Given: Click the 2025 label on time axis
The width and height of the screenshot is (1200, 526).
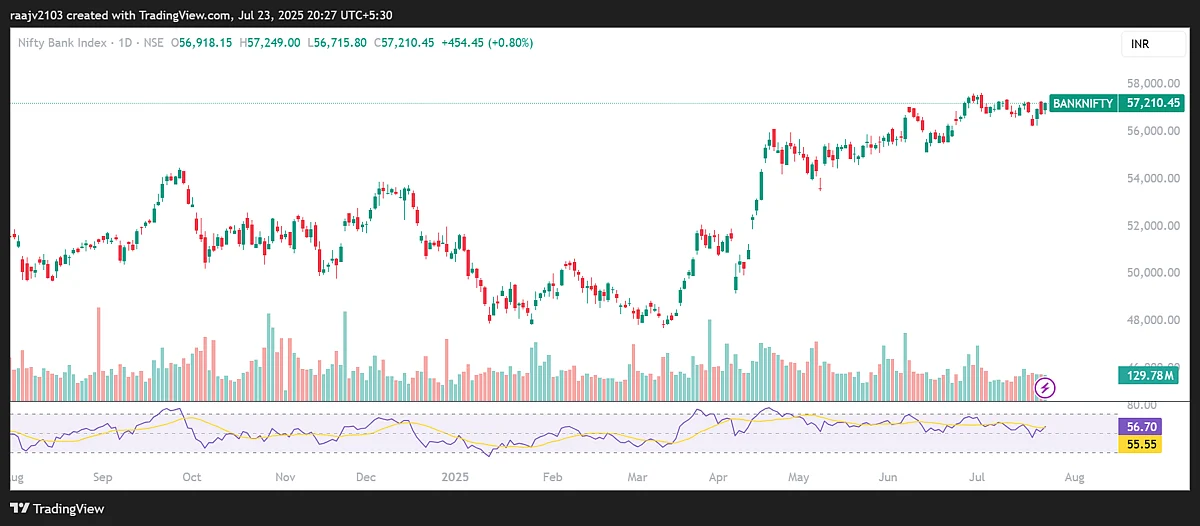Looking at the screenshot, I should pyautogui.click(x=455, y=478).
